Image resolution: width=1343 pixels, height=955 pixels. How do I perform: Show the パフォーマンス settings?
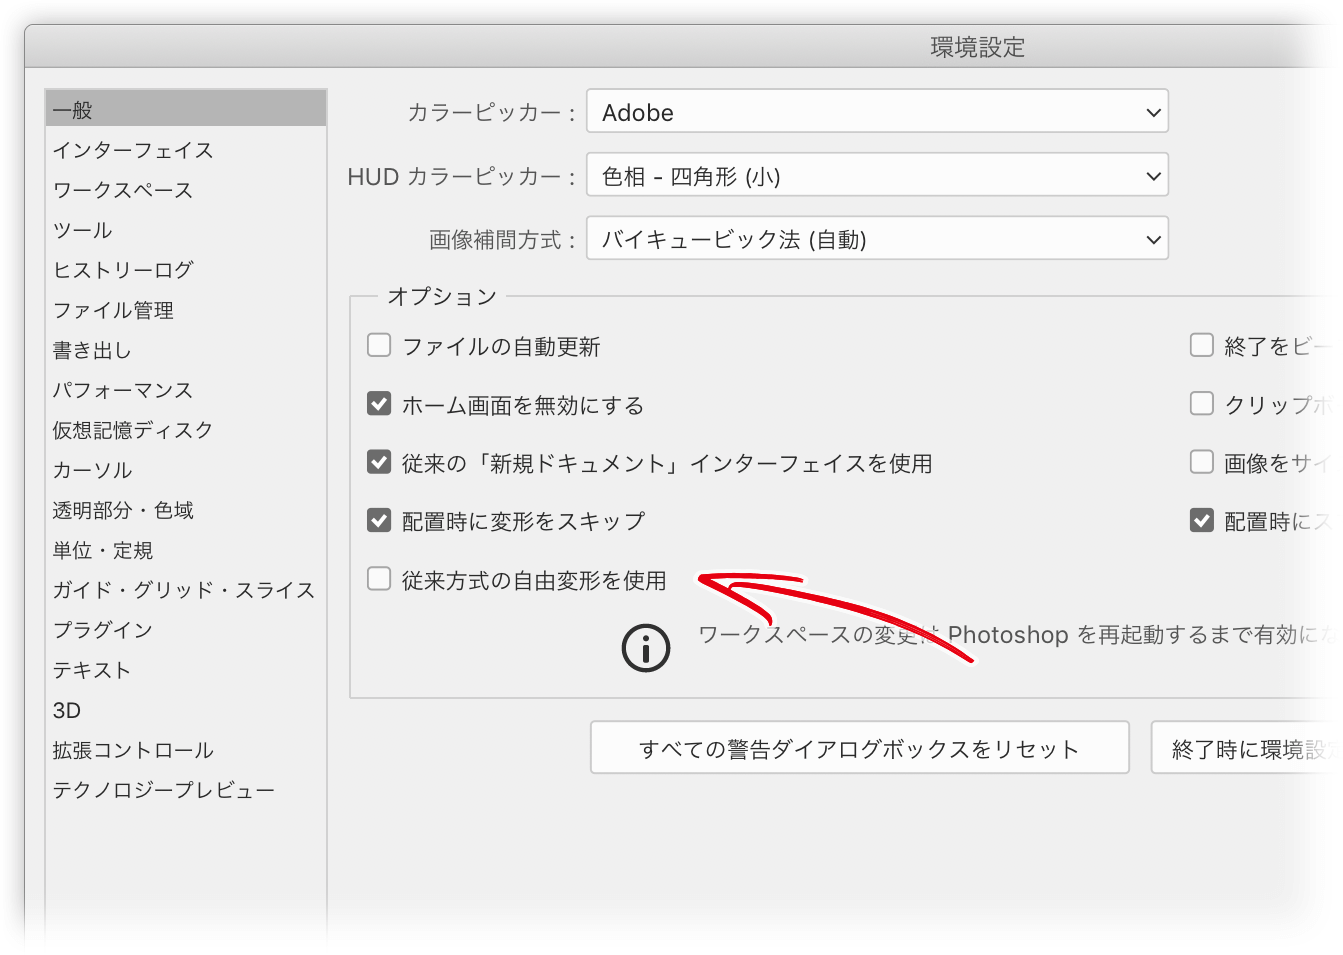(123, 390)
